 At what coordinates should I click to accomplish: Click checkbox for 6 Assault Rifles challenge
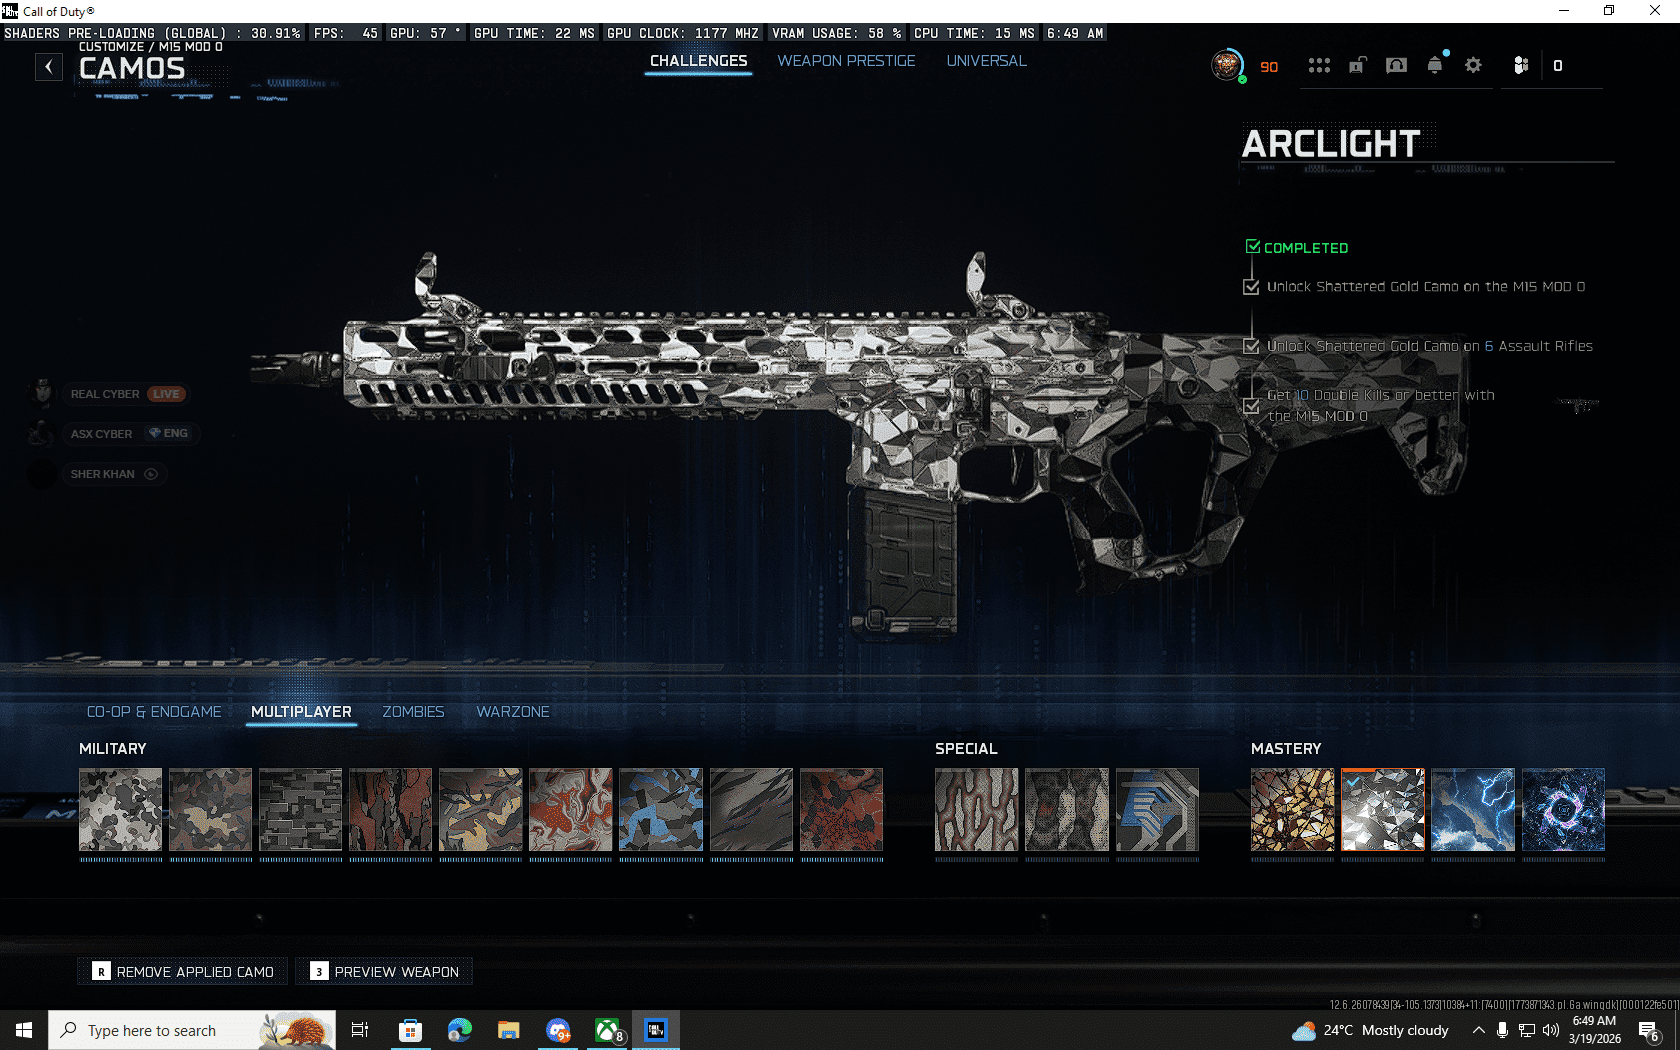coord(1251,346)
